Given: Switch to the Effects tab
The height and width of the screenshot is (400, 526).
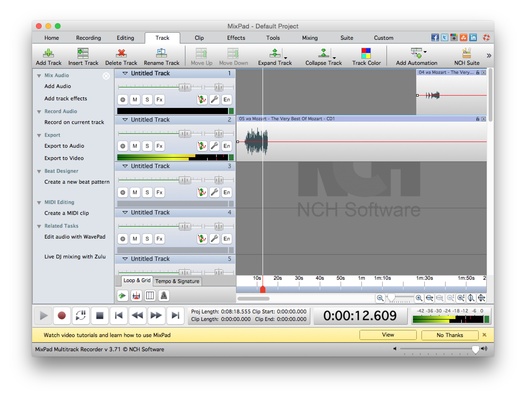Looking at the screenshot, I should pos(236,38).
